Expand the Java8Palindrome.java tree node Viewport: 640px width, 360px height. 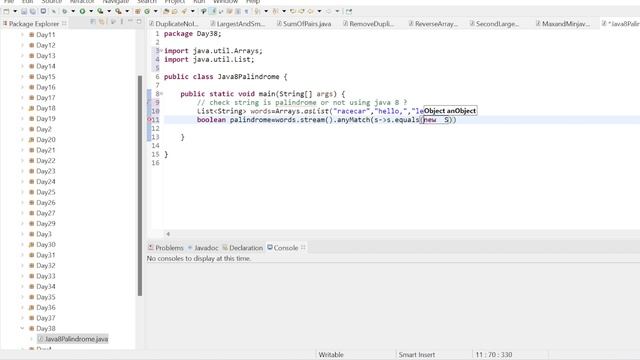tap(31, 339)
